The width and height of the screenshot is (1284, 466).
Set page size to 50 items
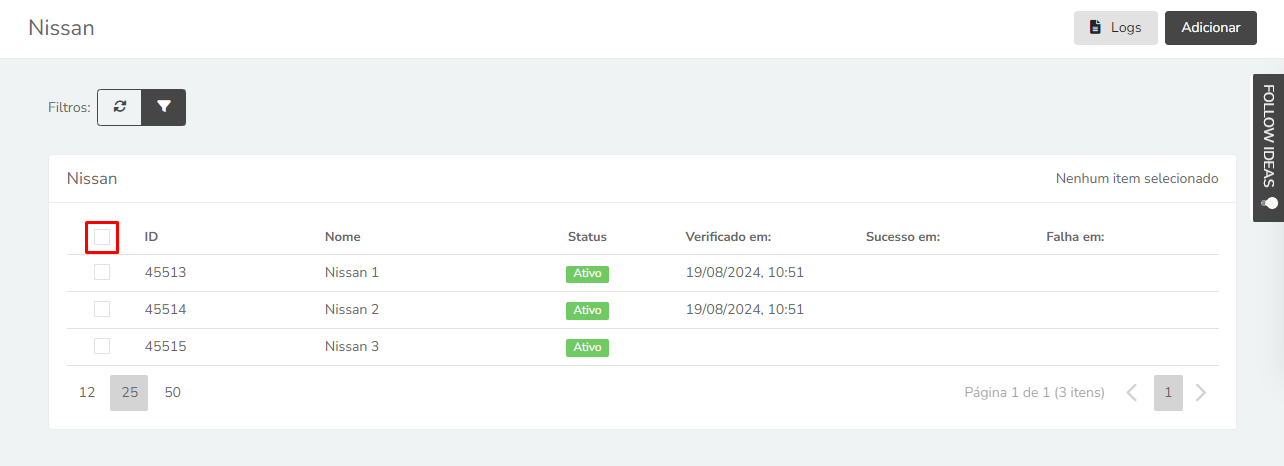click(173, 393)
